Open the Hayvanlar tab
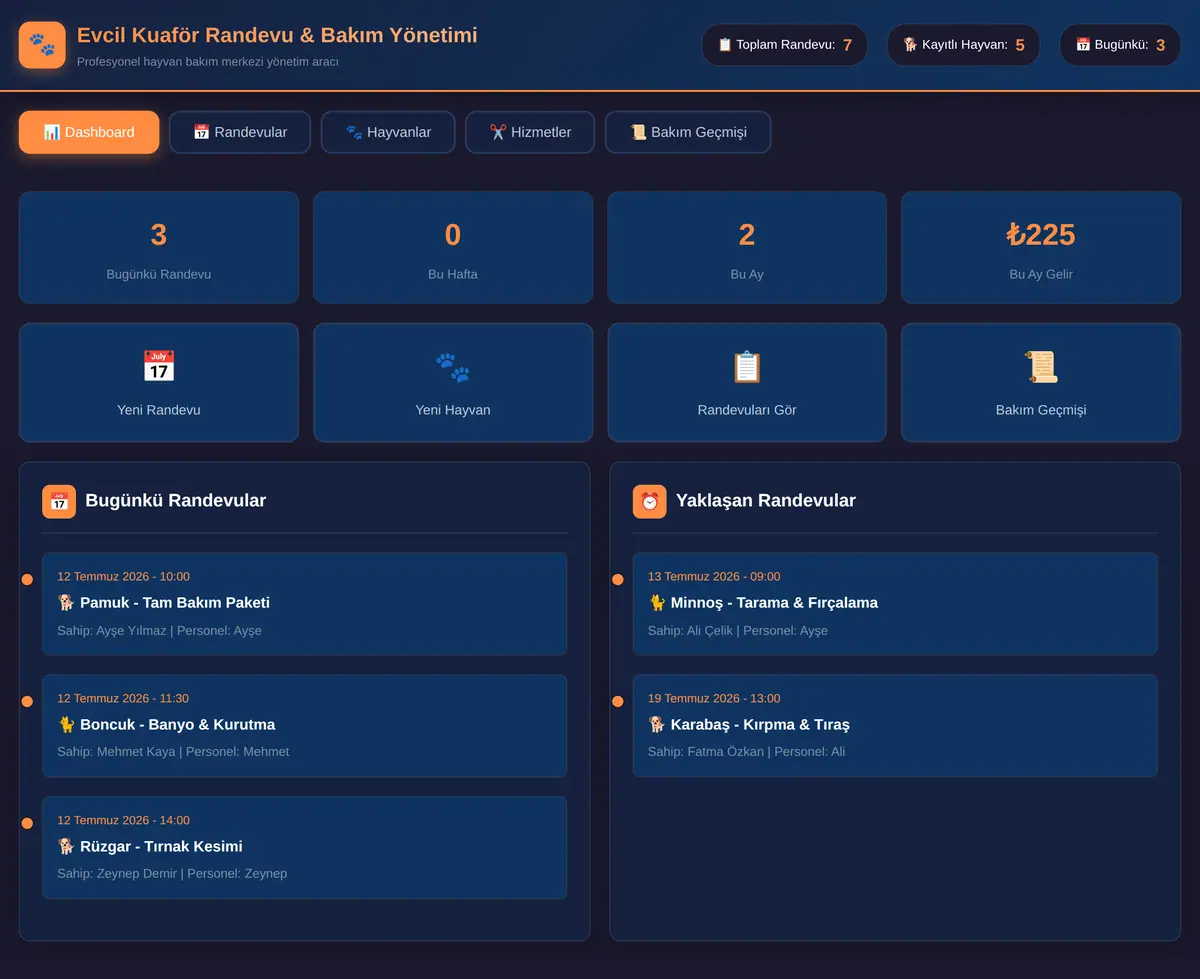 tap(388, 132)
